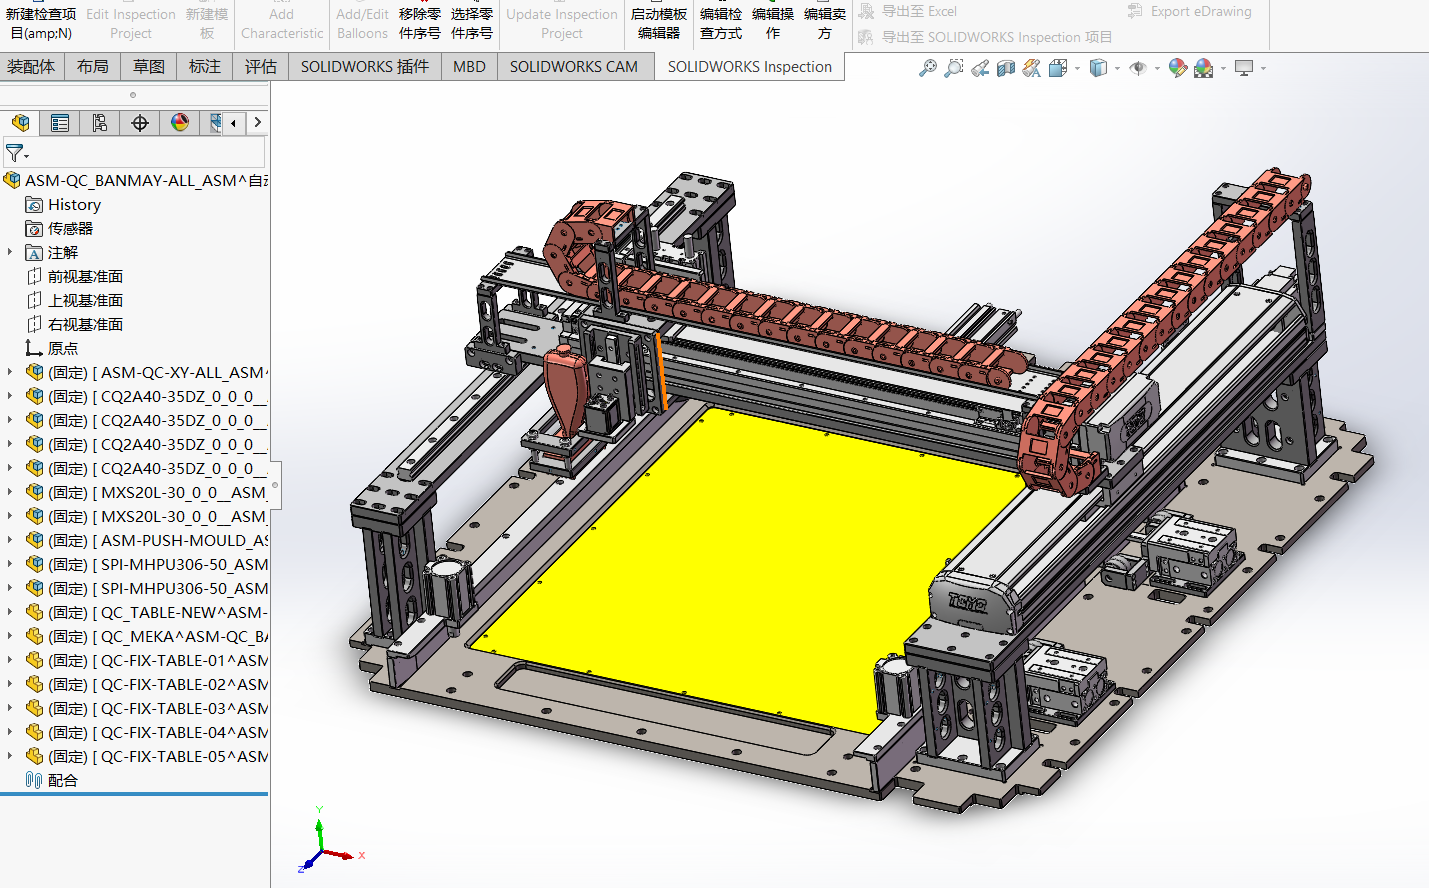Select the 配合 mates folder
1429x888 pixels.
pos(51,781)
